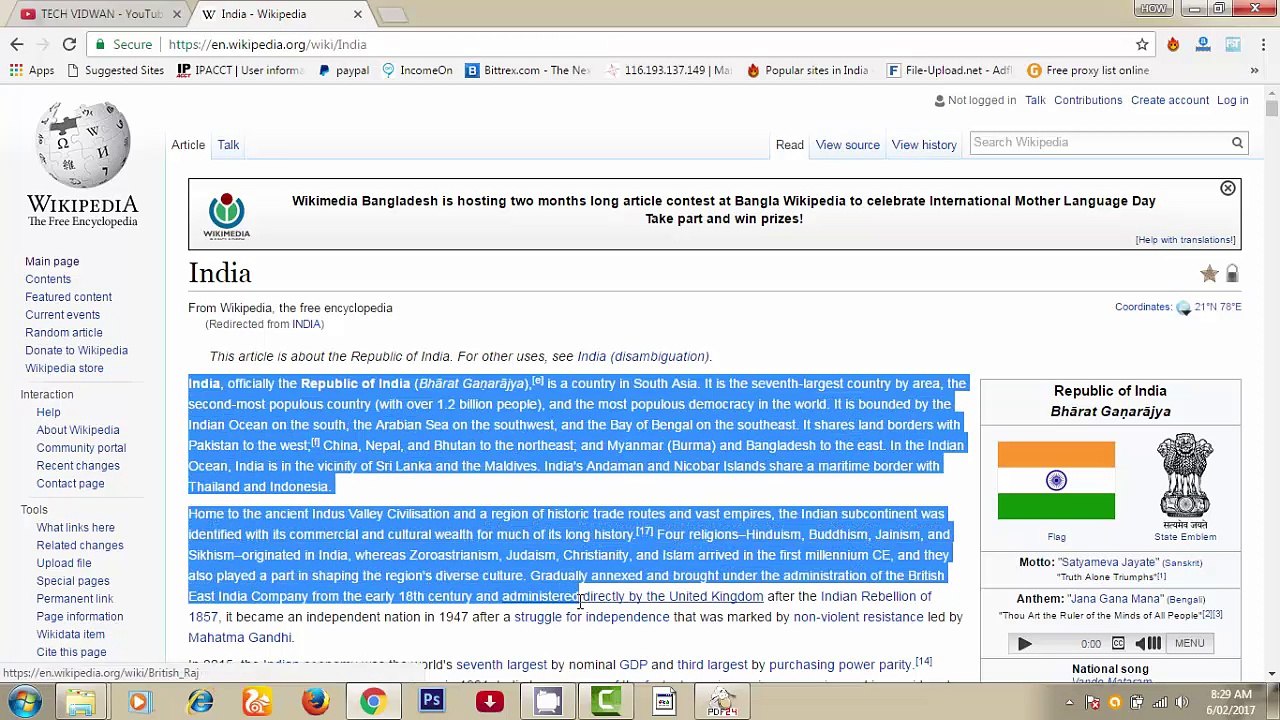
Task: Click the Wikipedia search magnifier icon
Action: tap(1237, 142)
